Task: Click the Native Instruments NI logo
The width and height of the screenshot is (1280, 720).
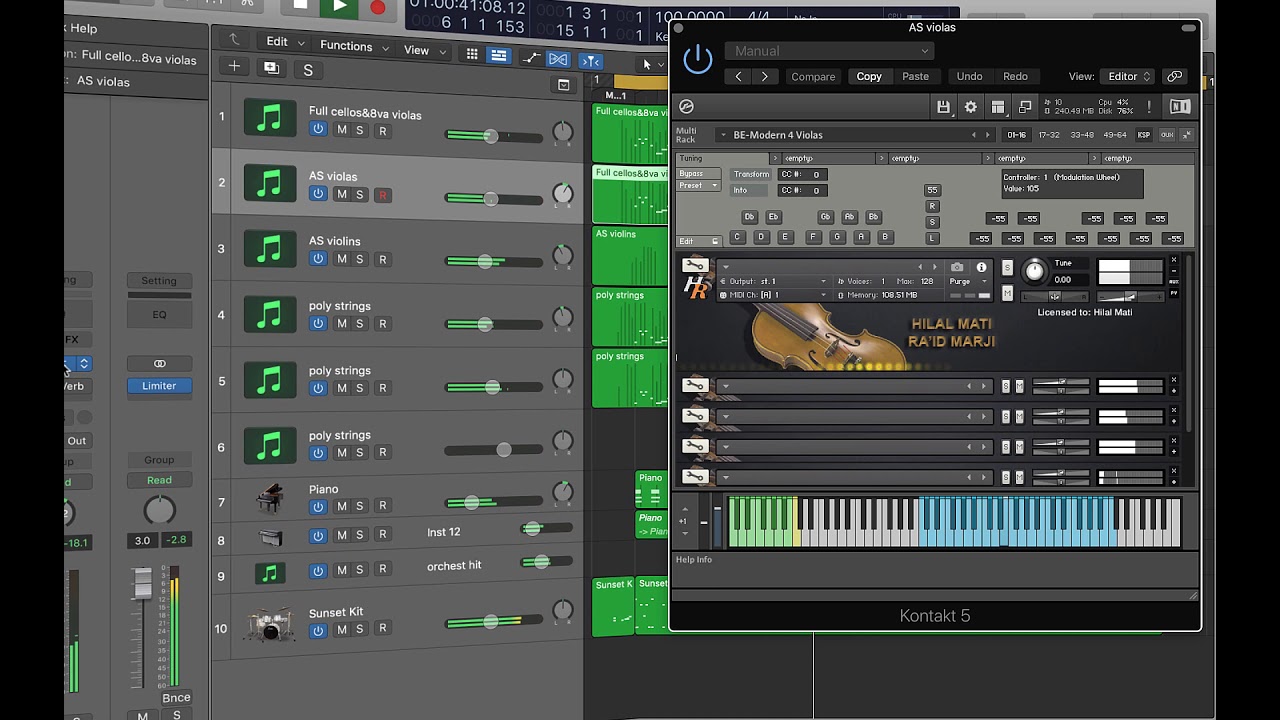Action: [1180, 107]
